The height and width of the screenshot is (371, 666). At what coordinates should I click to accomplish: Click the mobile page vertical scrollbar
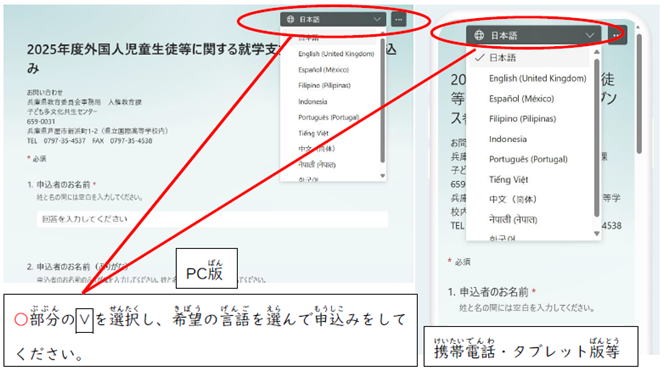point(639,93)
